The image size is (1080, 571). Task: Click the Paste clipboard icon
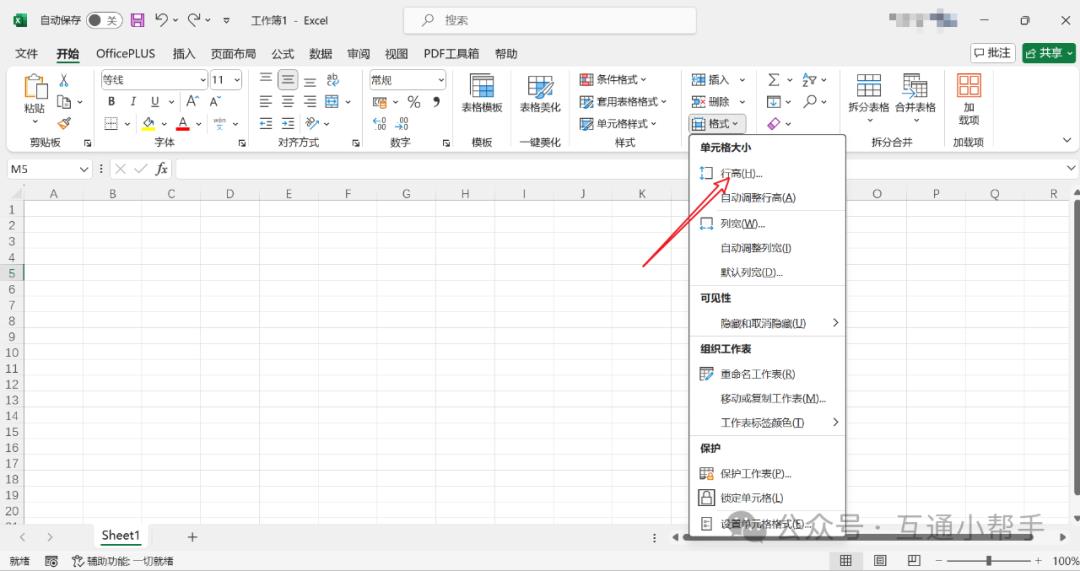coord(34,88)
